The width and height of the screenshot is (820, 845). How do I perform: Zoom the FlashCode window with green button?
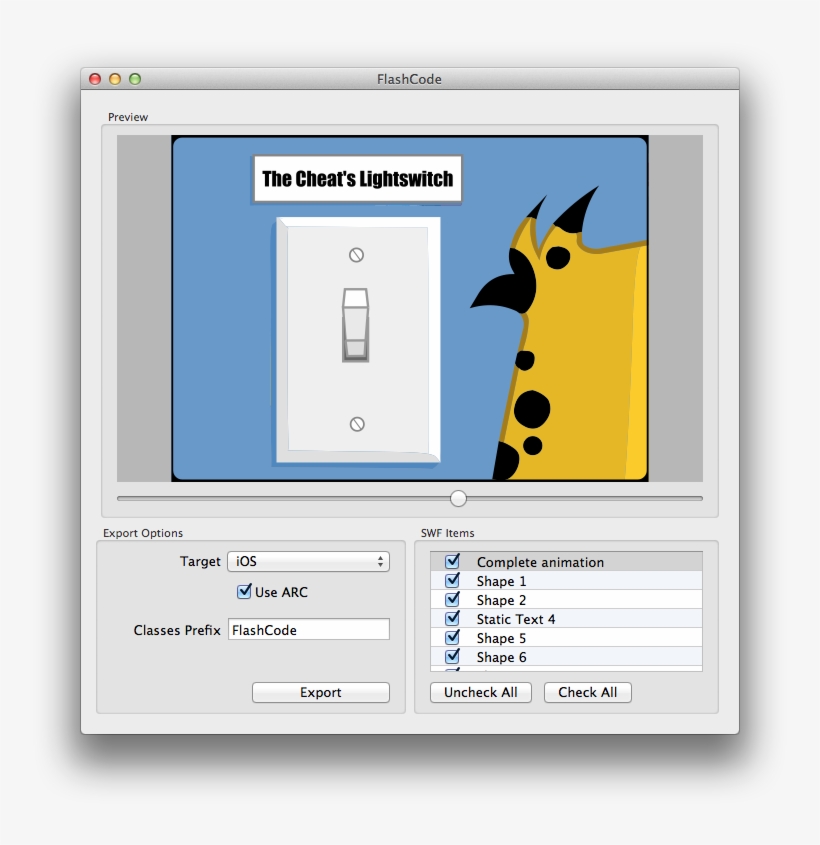[x=135, y=79]
